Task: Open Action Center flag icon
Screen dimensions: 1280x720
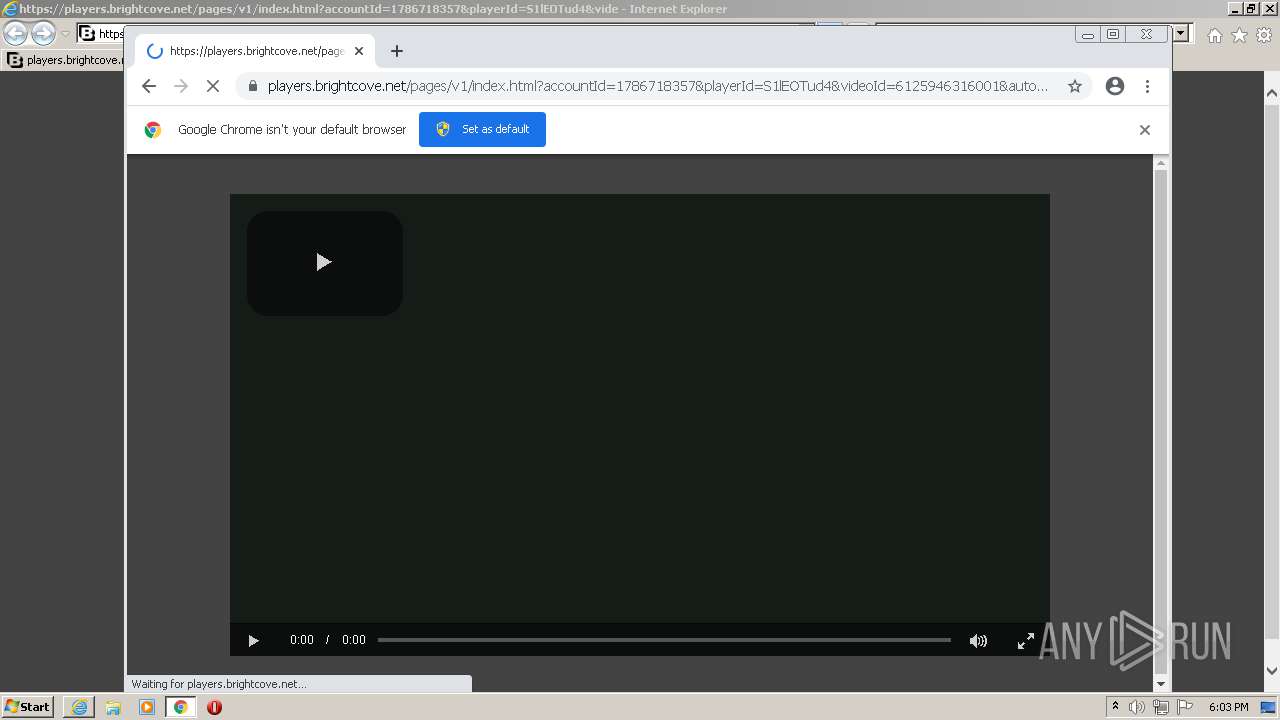Action: click(x=1185, y=707)
